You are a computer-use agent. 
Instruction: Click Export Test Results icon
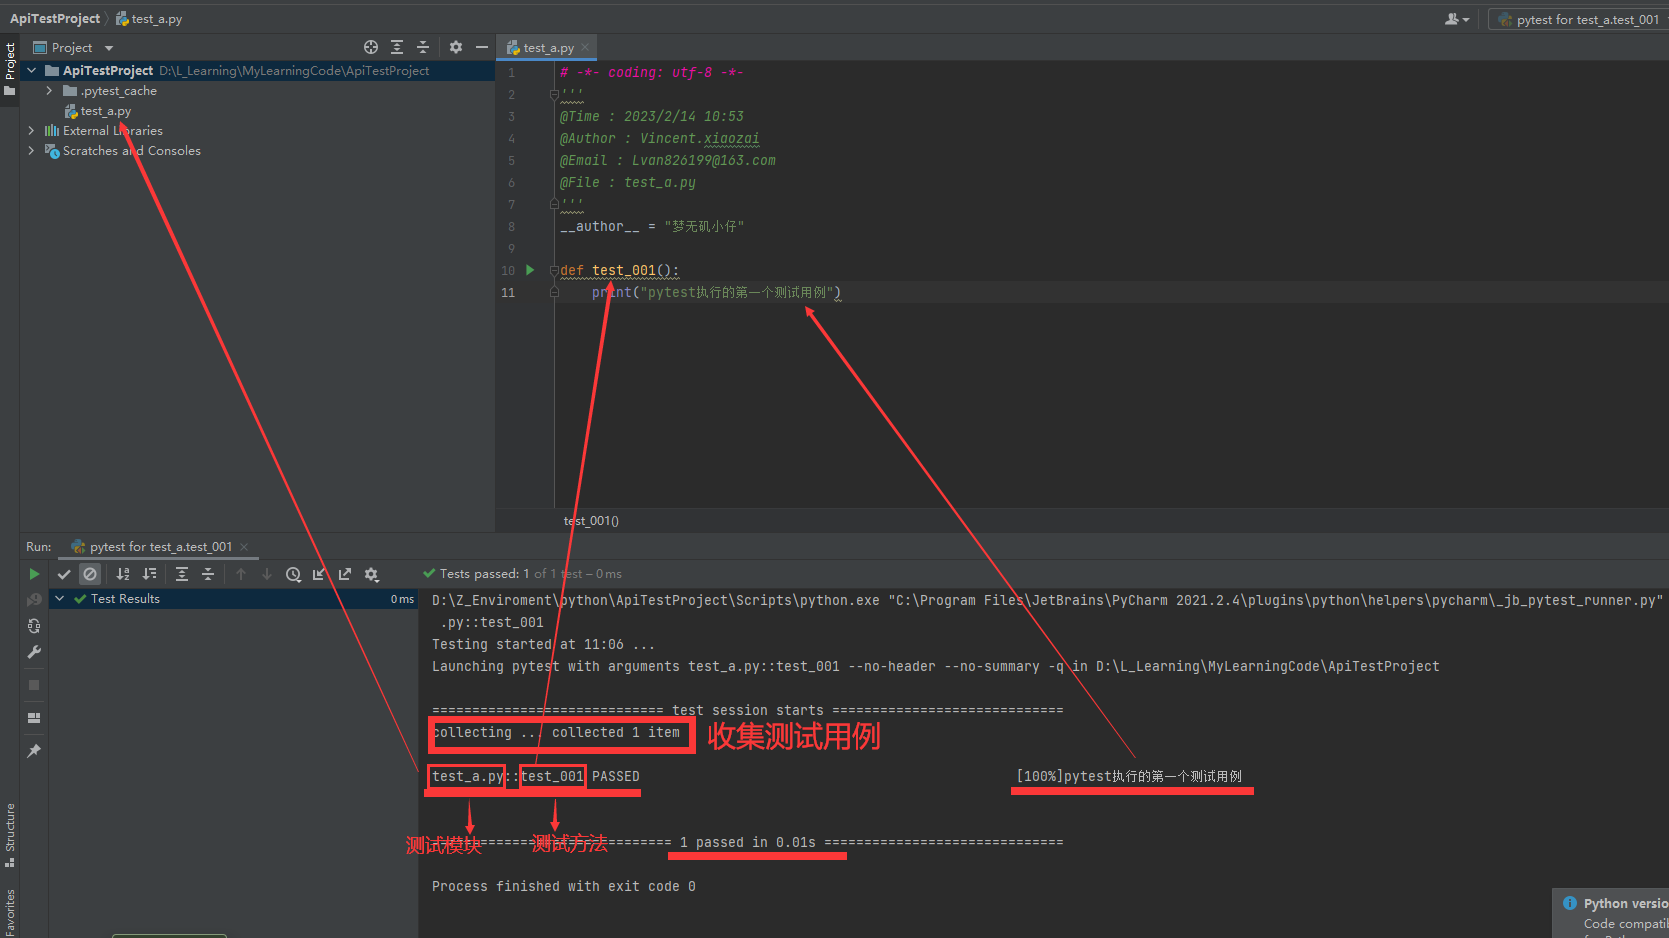tap(345, 574)
